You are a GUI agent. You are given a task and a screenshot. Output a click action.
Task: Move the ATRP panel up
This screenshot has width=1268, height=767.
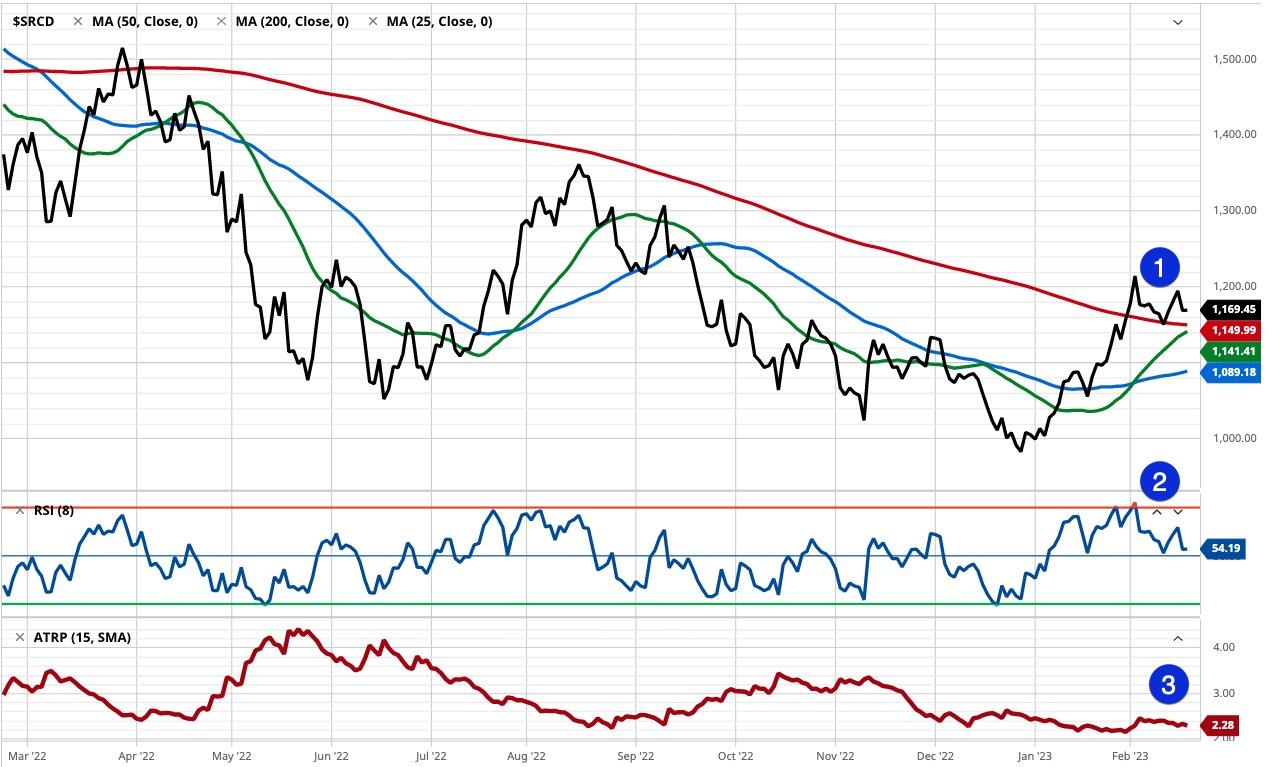coord(1178,638)
